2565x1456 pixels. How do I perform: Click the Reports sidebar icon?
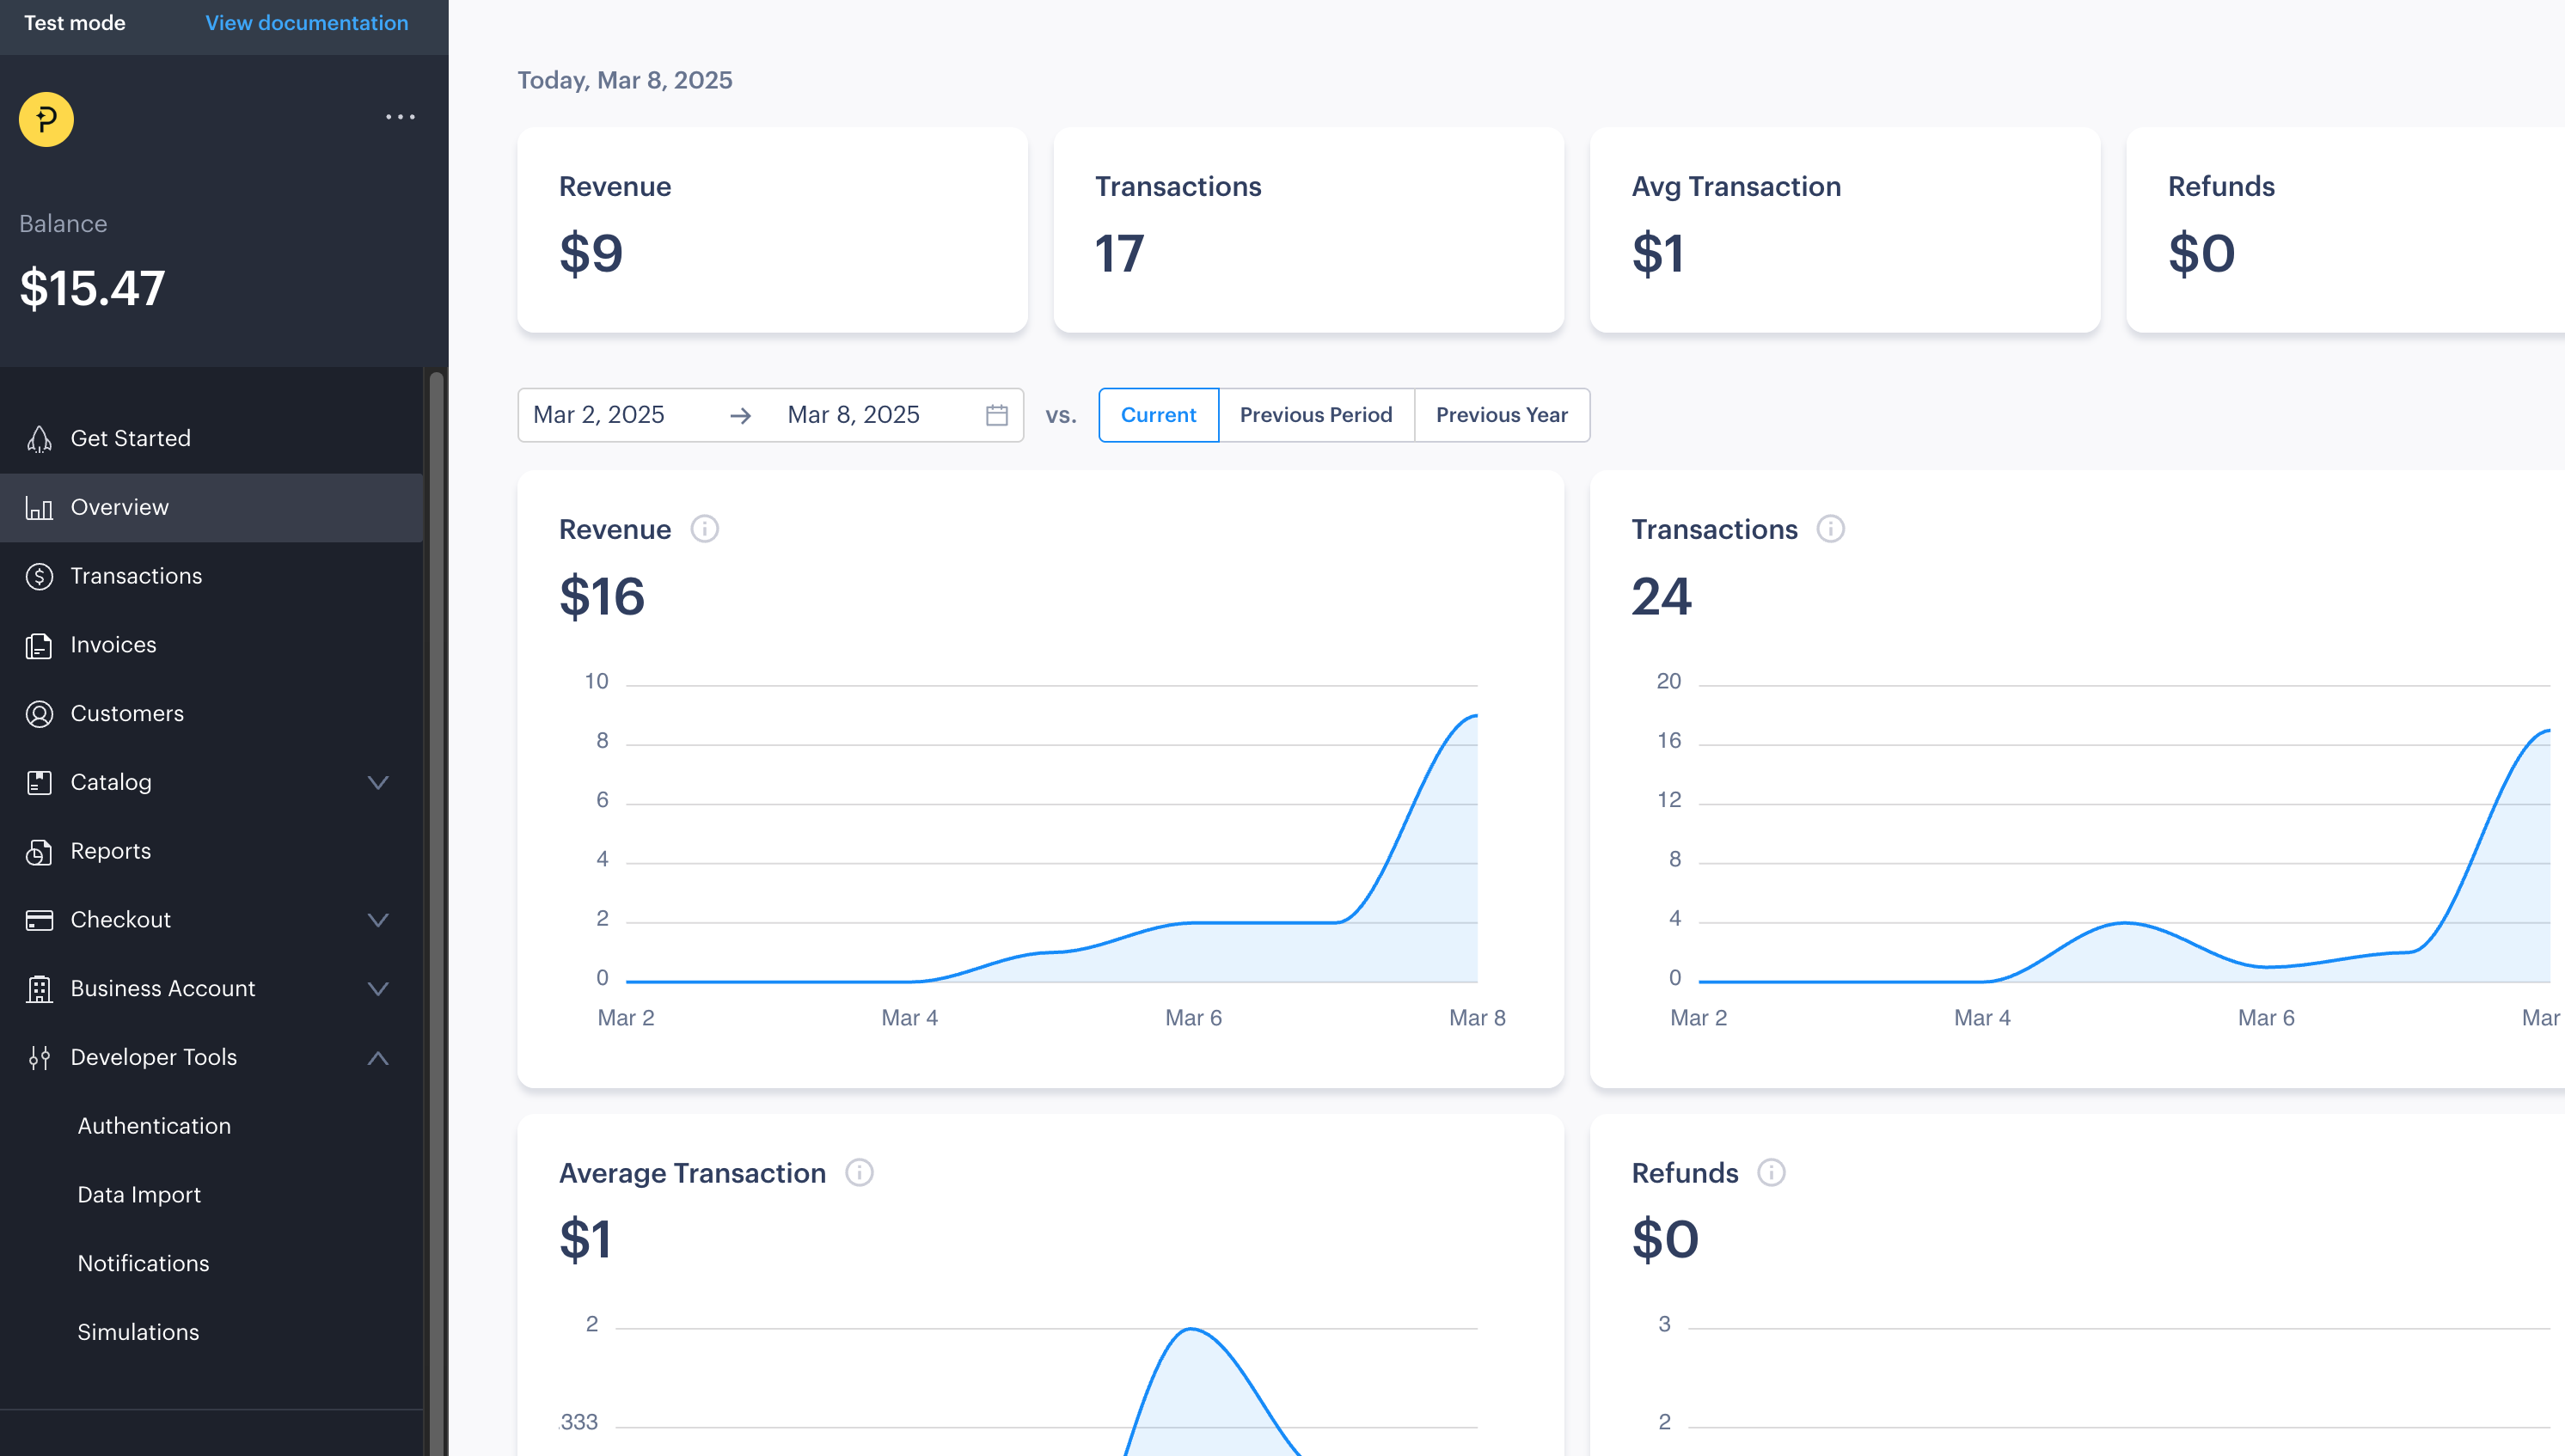[39, 852]
